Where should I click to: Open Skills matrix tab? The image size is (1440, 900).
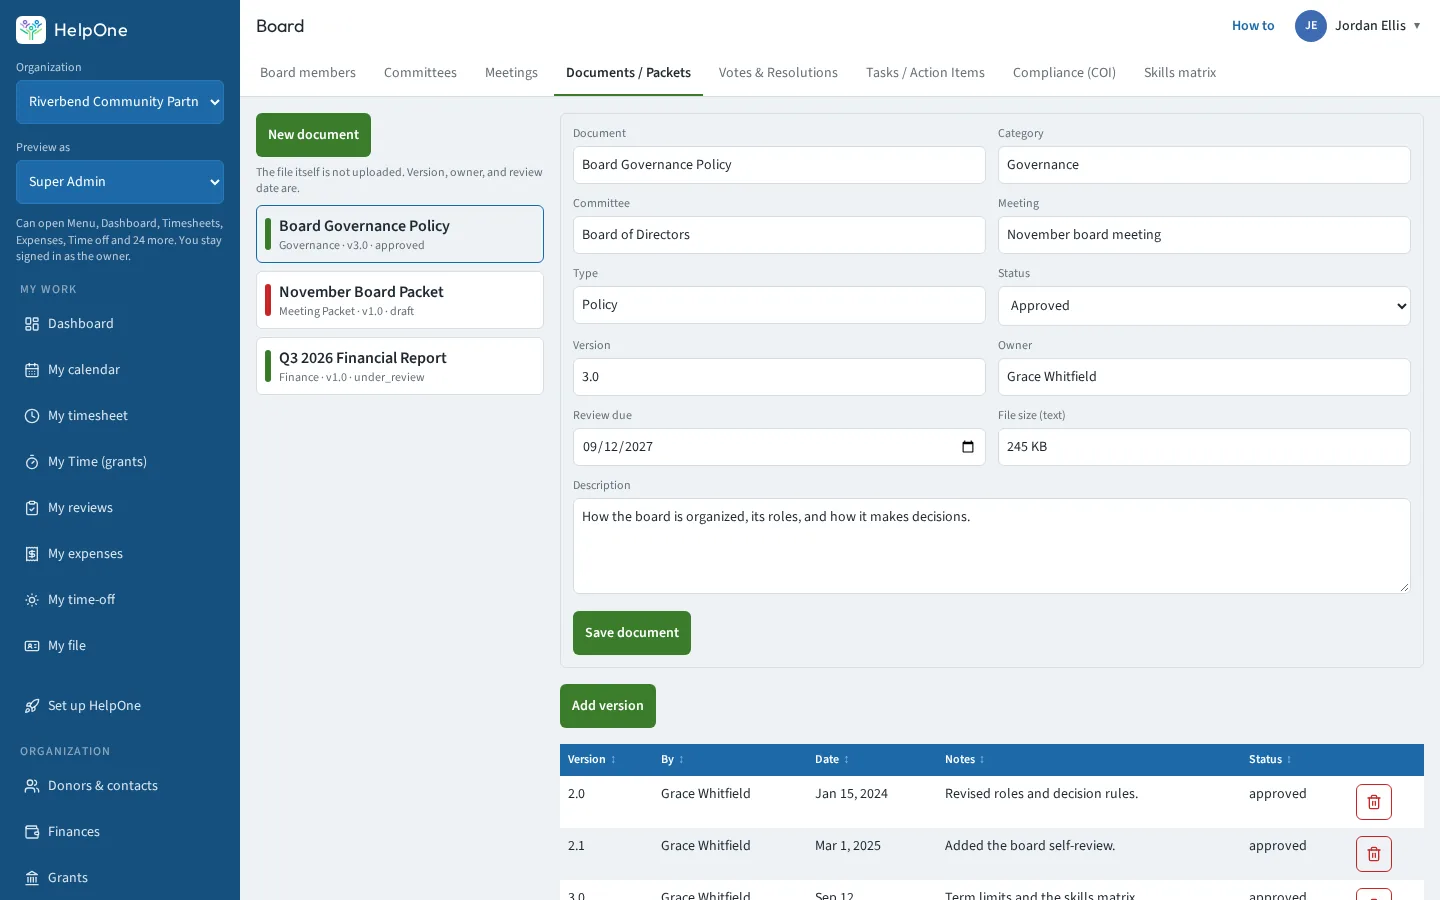click(1180, 73)
